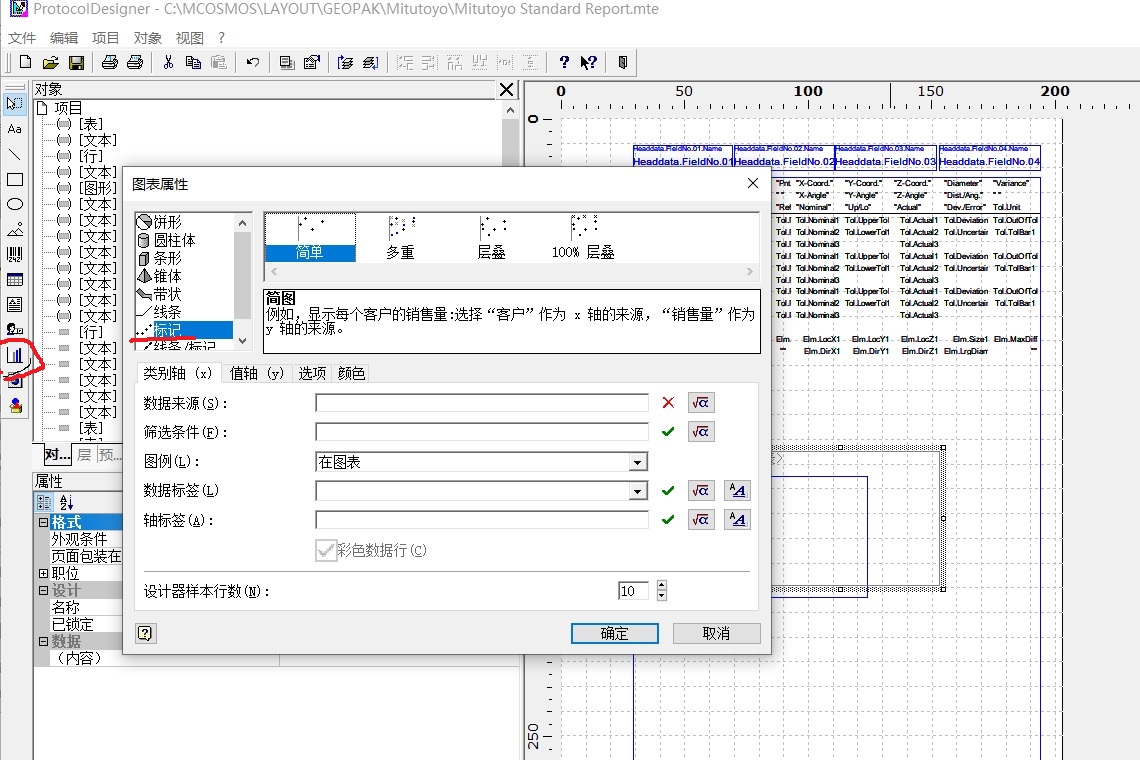The height and width of the screenshot is (760, 1140).
Task: Toggle 彩色数据行 checkbox
Action: click(x=326, y=551)
